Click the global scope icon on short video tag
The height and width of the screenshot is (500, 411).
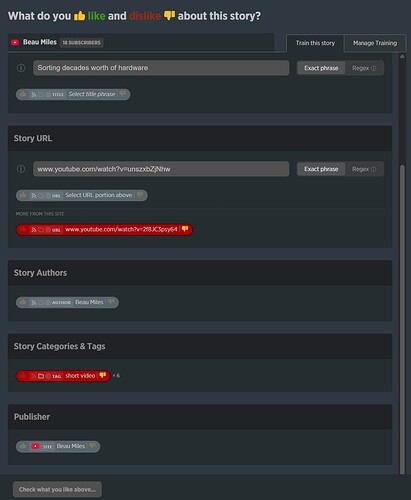tap(48, 376)
